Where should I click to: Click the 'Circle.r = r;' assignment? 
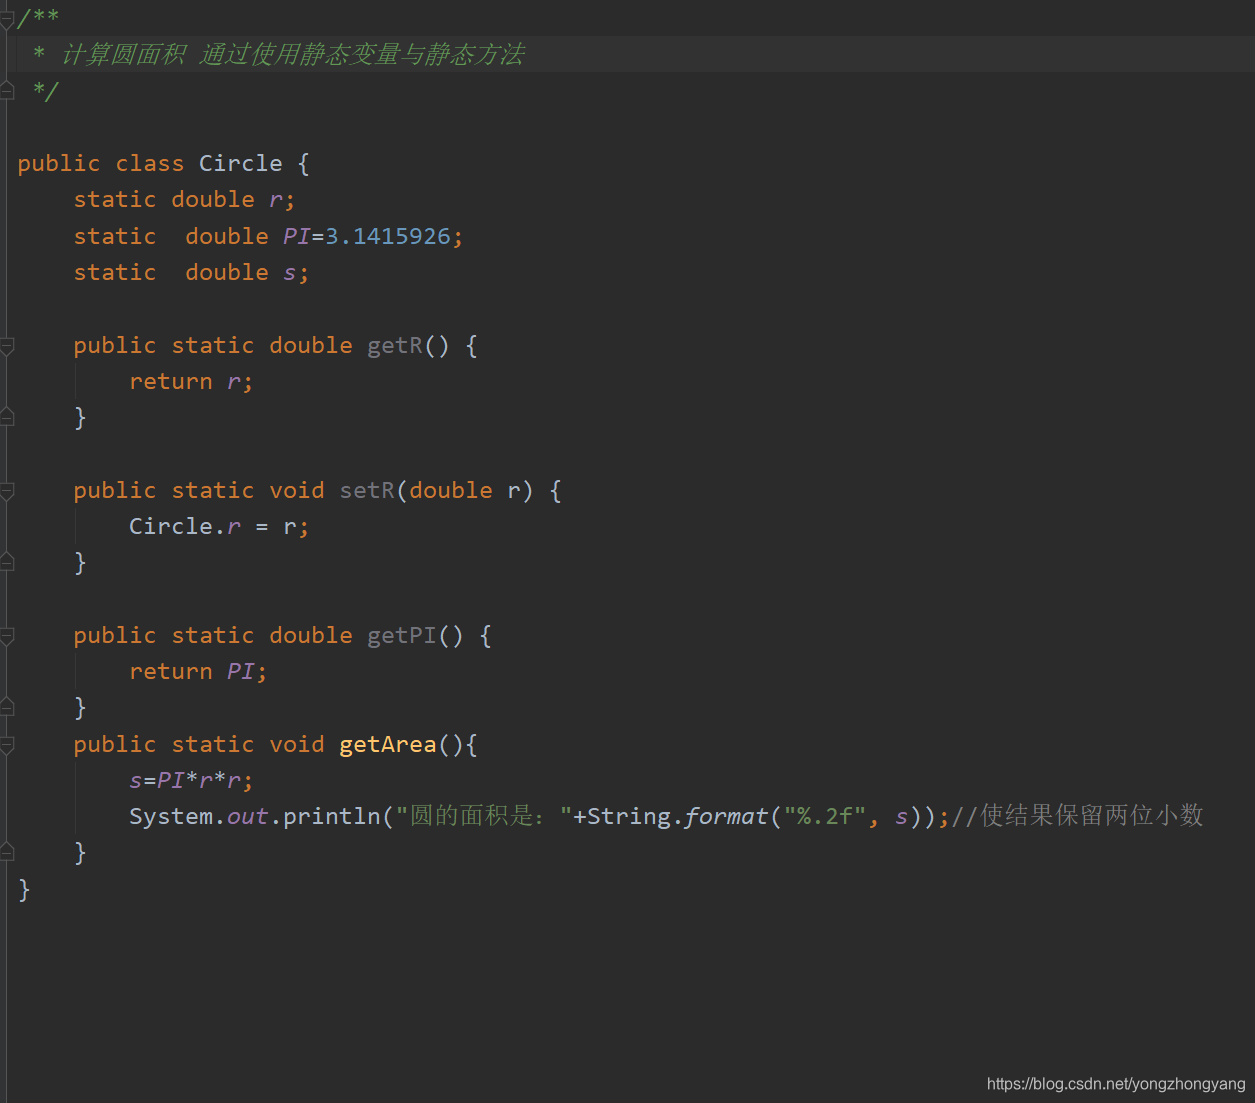click(x=219, y=527)
